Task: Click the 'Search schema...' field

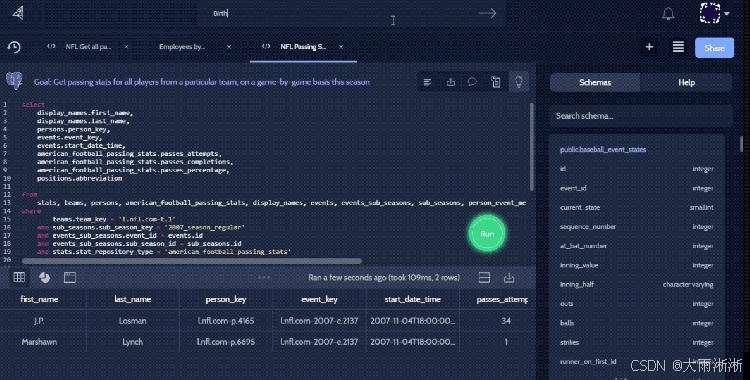Action: point(641,116)
